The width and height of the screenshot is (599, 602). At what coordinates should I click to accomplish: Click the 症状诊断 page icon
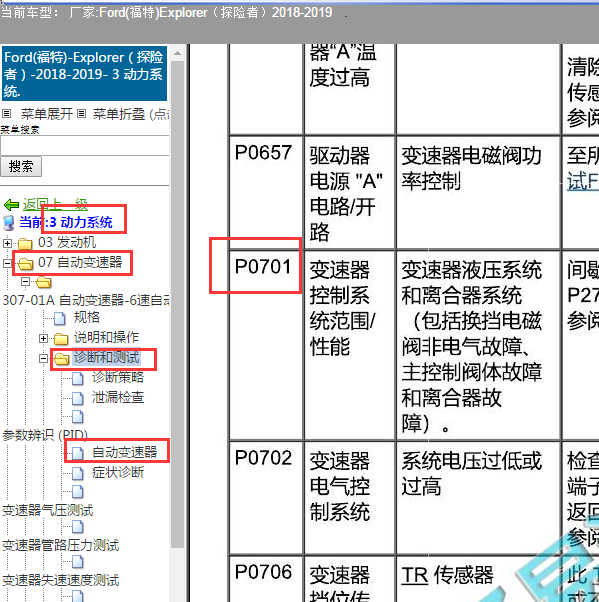[78, 473]
